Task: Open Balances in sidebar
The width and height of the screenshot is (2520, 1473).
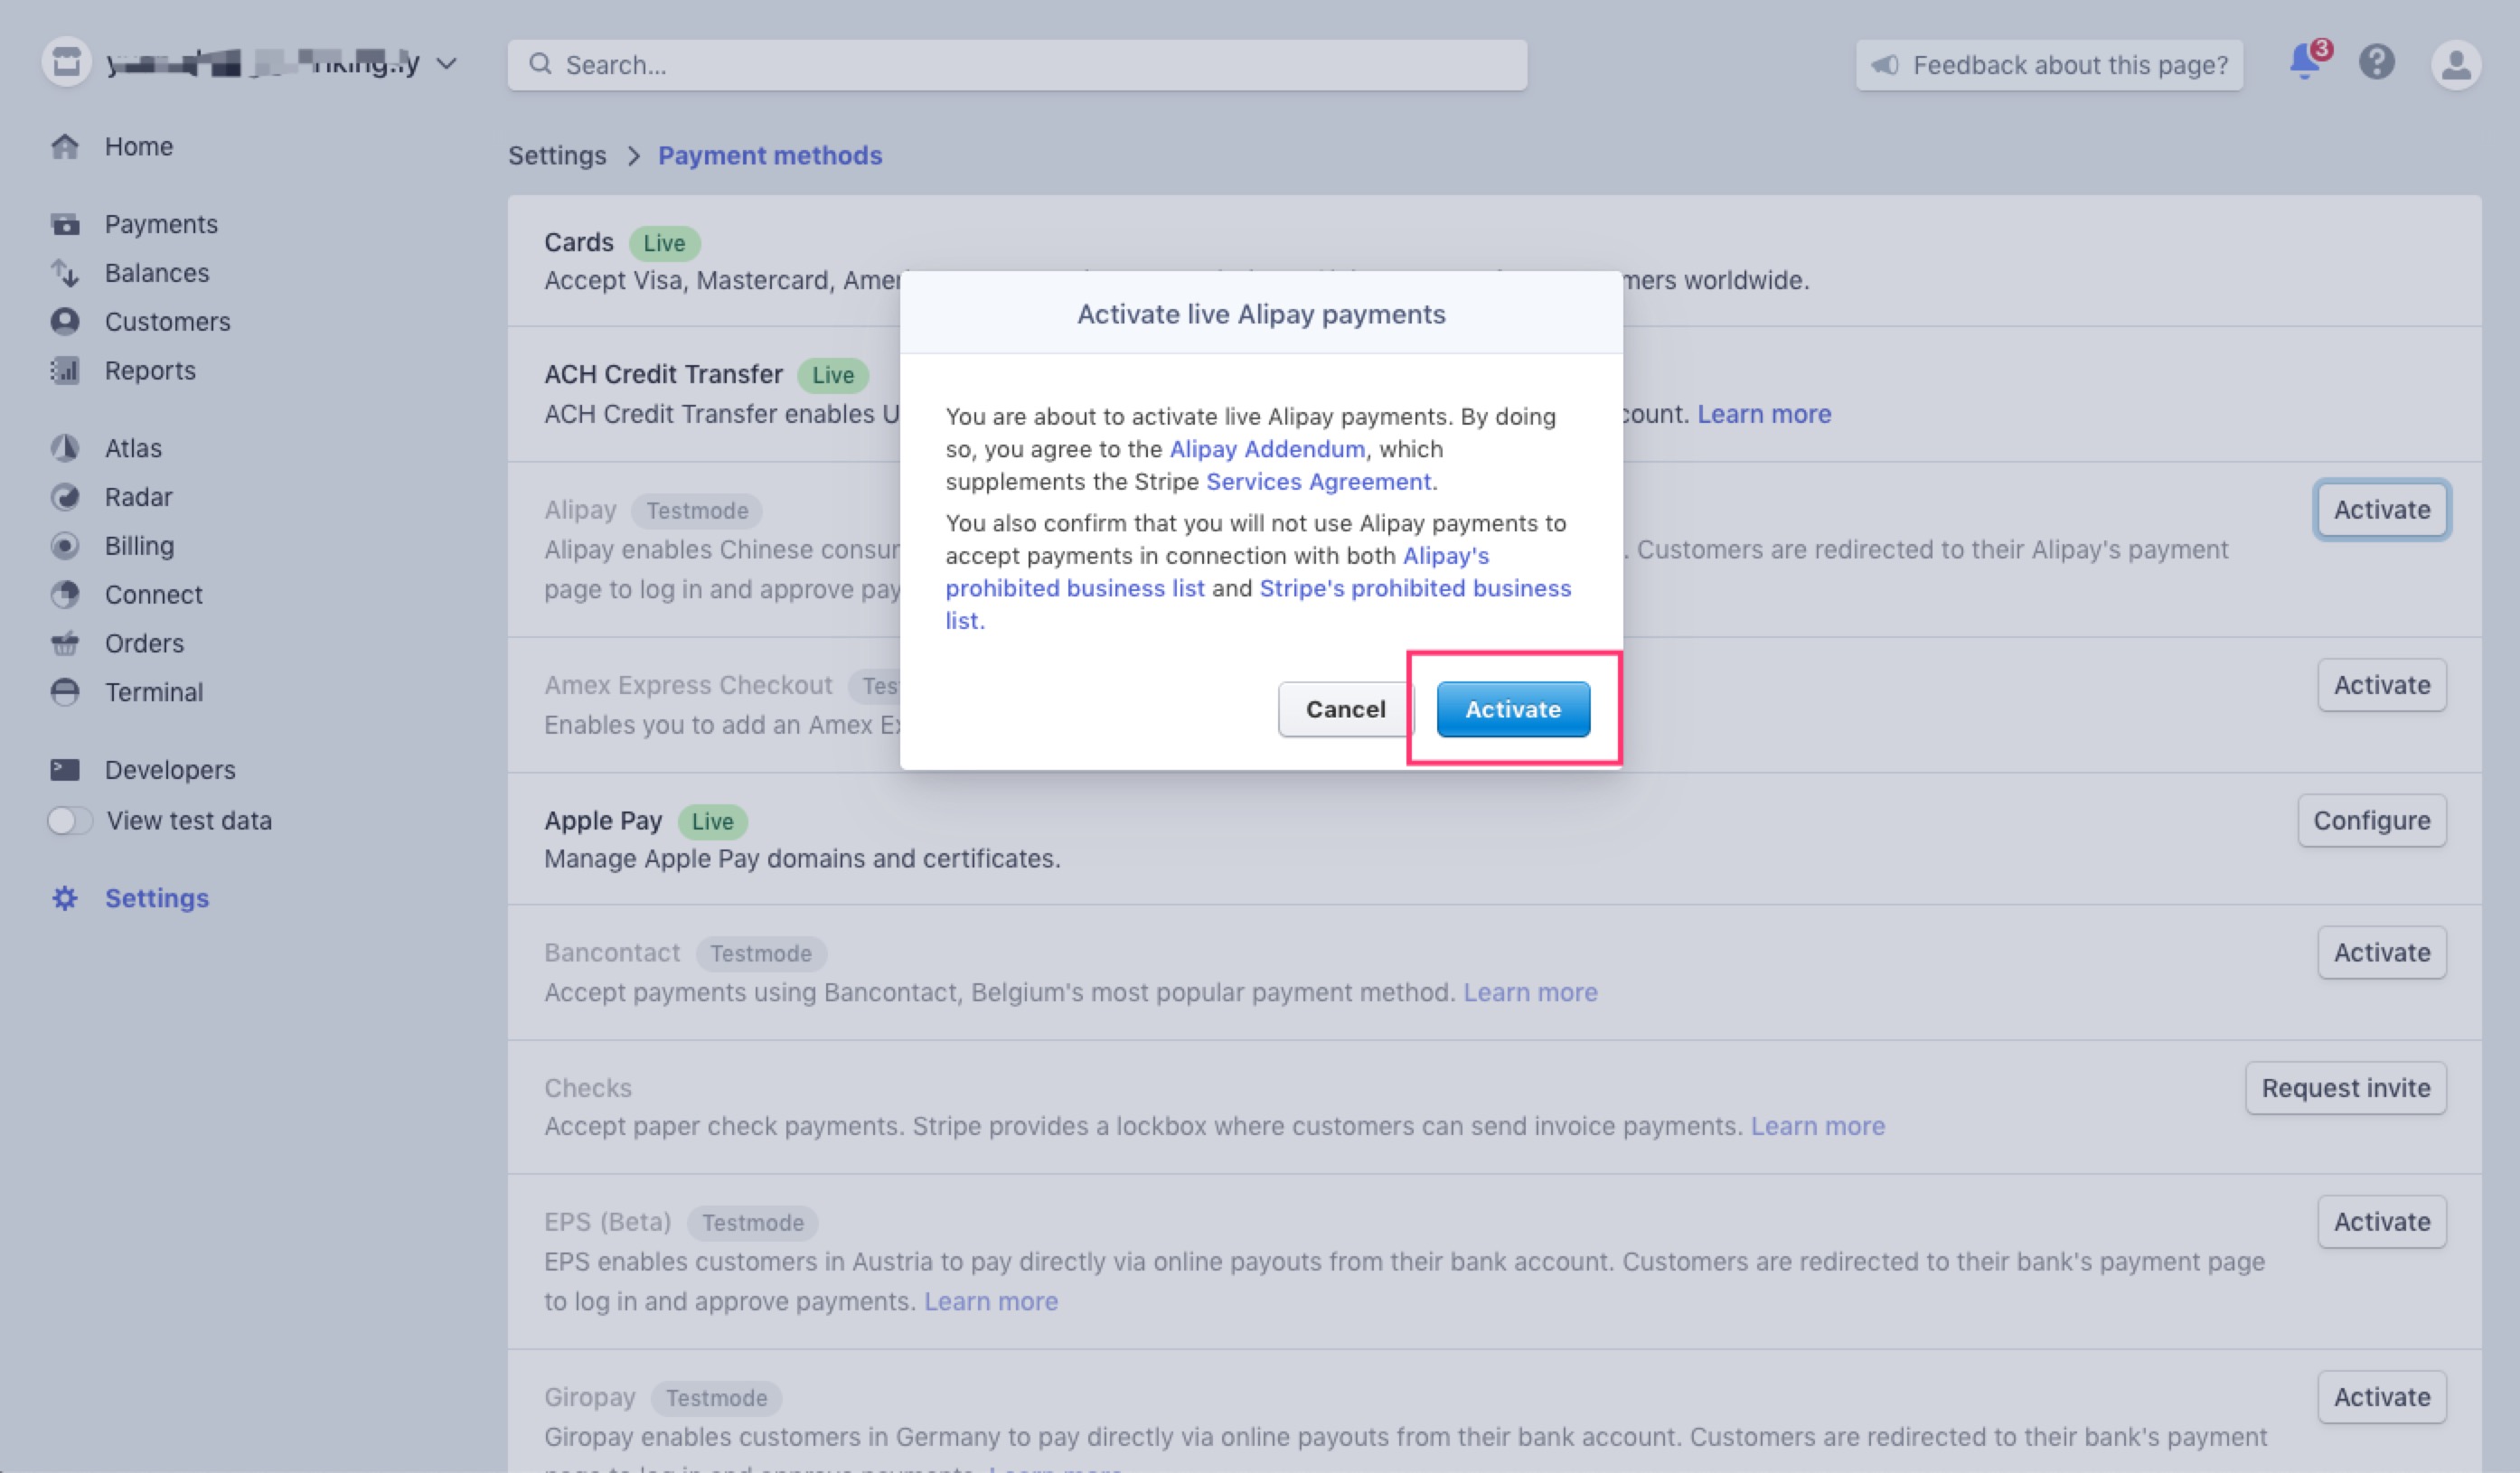Action: pyautogui.click(x=157, y=273)
